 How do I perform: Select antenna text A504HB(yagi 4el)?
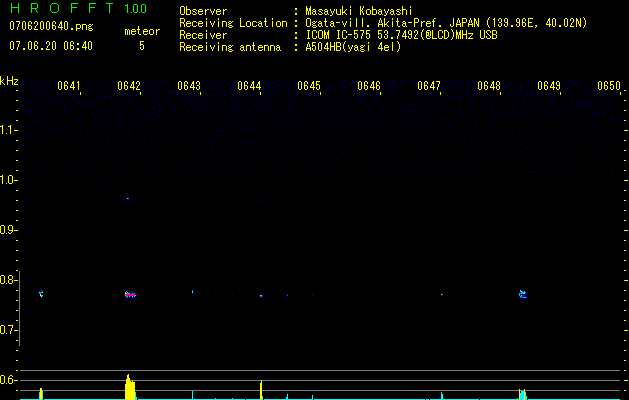[x=353, y=47]
